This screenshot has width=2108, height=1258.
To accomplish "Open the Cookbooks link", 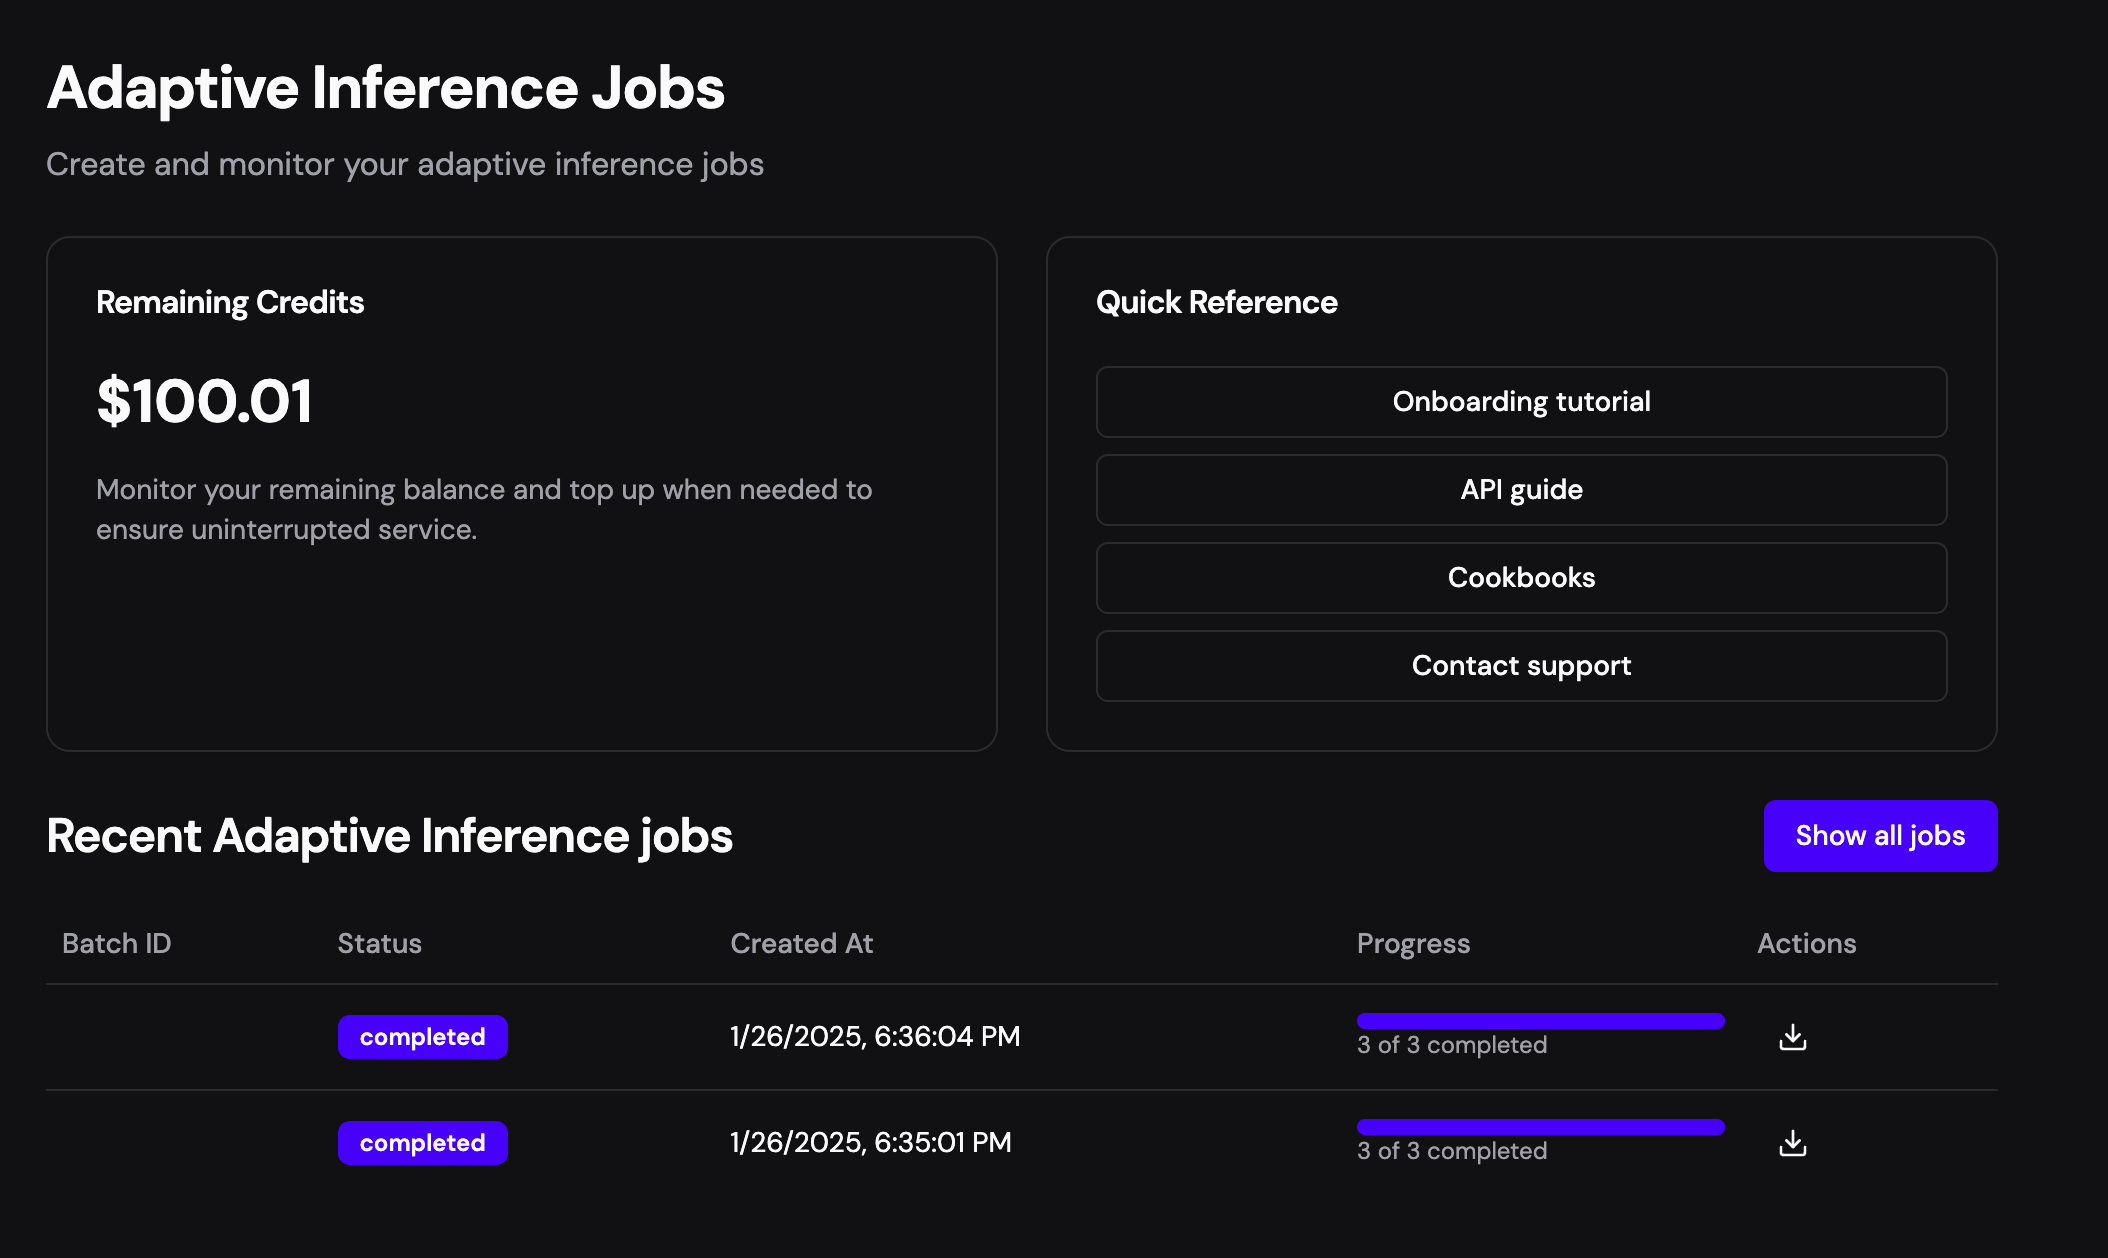I will (1521, 578).
